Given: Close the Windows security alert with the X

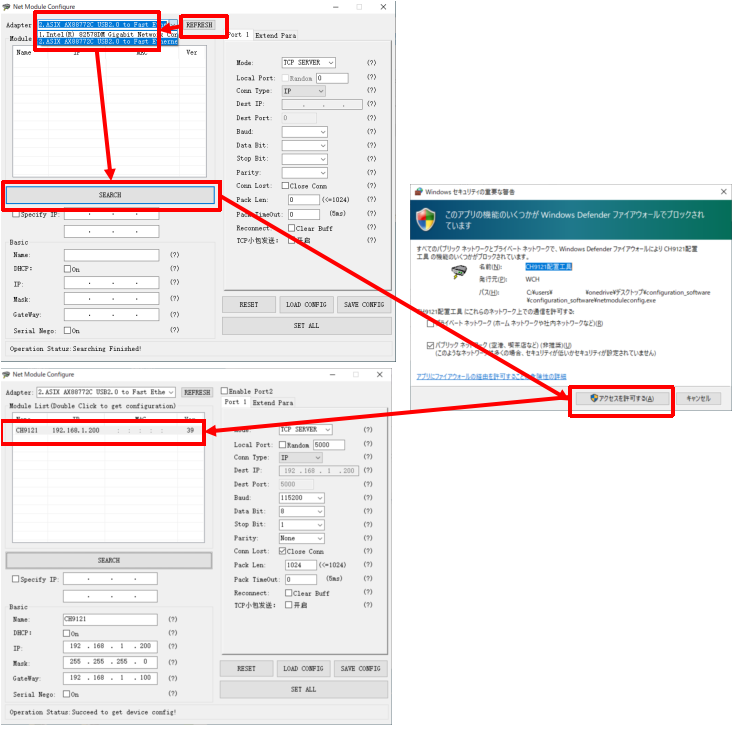Looking at the screenshot, I should click(723, 192).
